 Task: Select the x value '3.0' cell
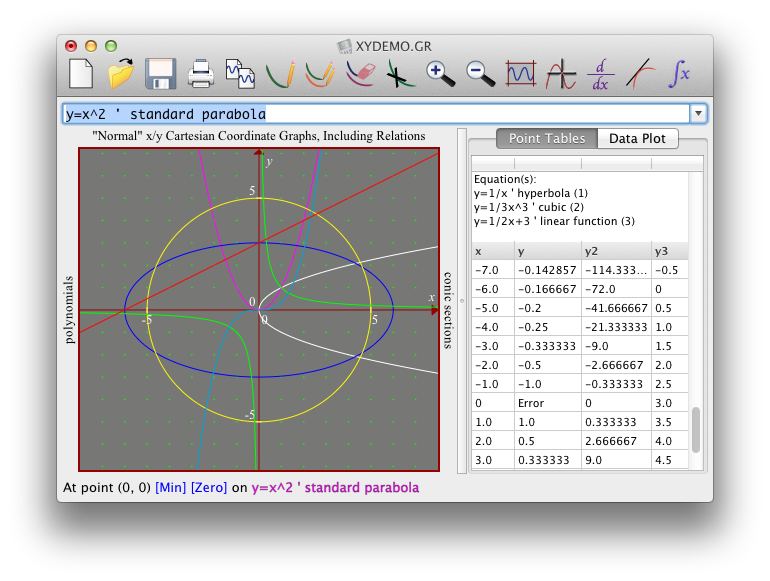pyautogui.click(x=493, y=460)
